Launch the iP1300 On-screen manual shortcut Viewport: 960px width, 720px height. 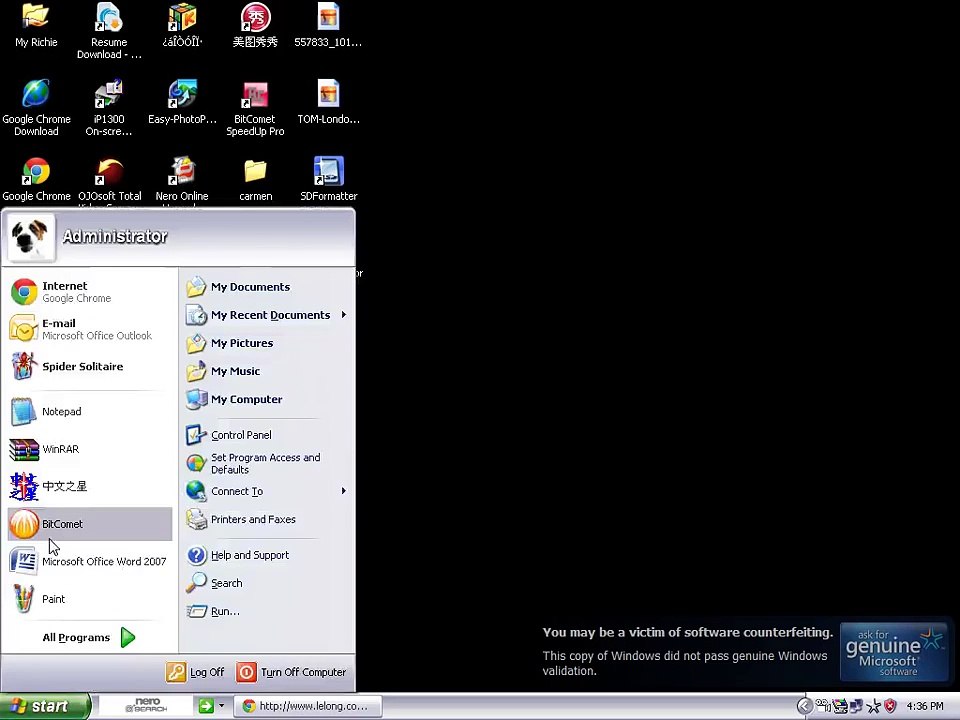click(x=109, y=108)
